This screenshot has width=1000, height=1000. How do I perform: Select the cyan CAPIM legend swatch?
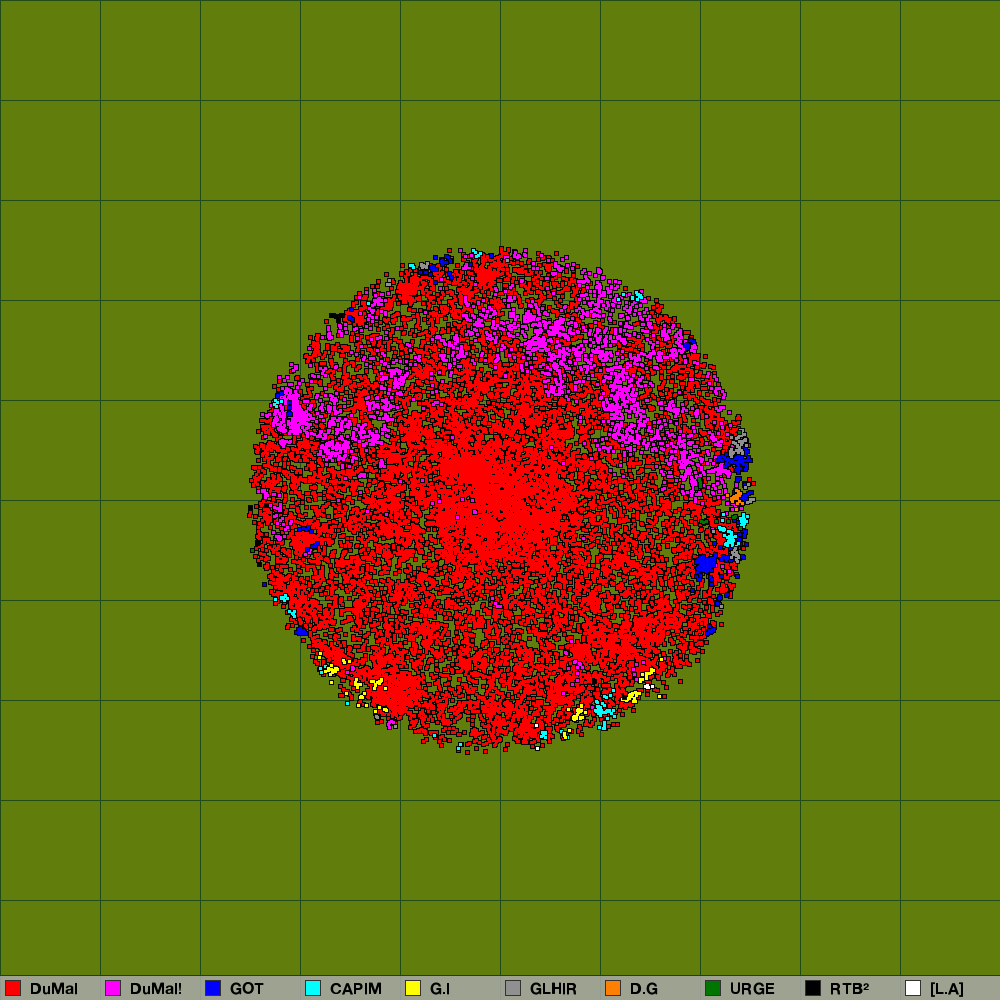pos(313,988)
